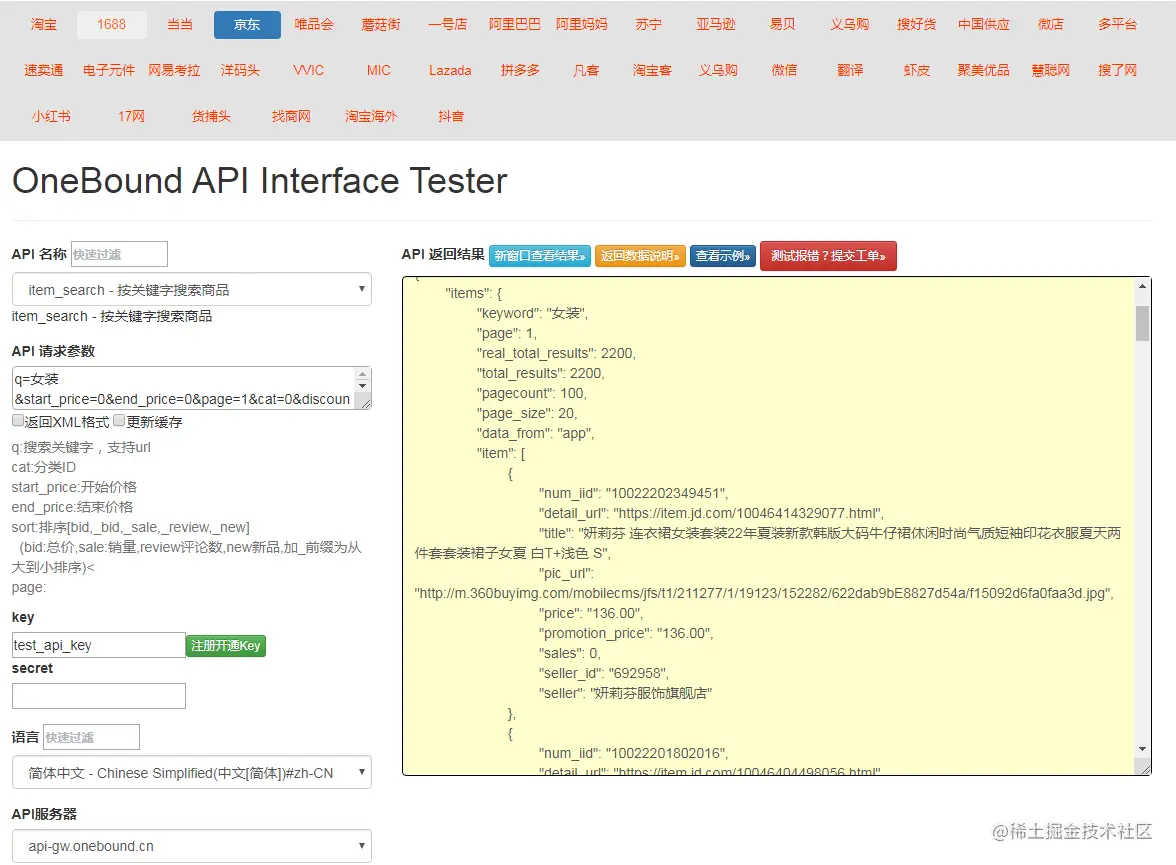
Task: Open the 易贝 platform link
Action: (x=782, y=25)
